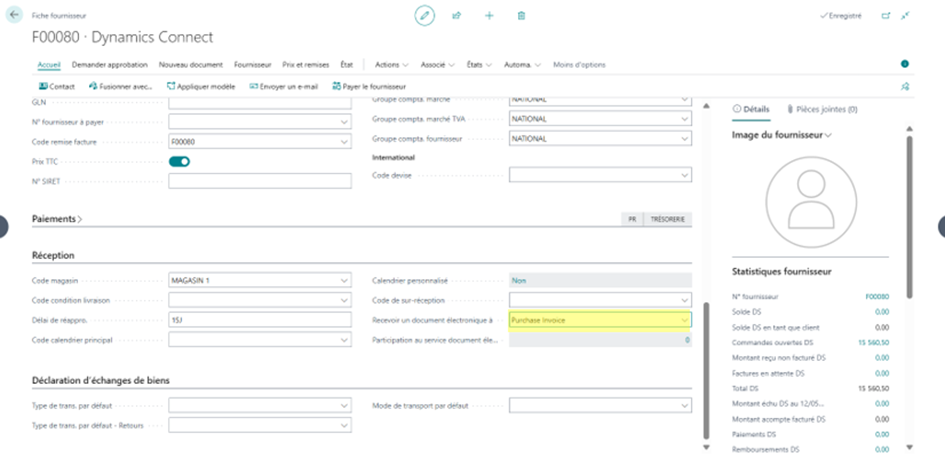Click the supplier picture placeholder
The image size is (945, 473).
[x=811, y=202]
